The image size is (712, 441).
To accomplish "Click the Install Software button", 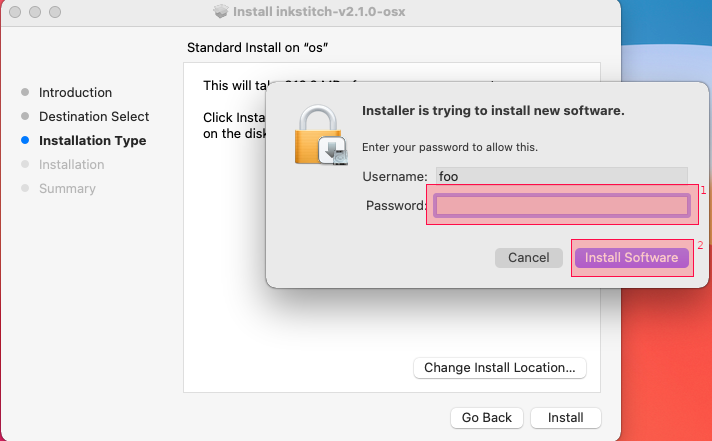I will click(x=632, y=258).
